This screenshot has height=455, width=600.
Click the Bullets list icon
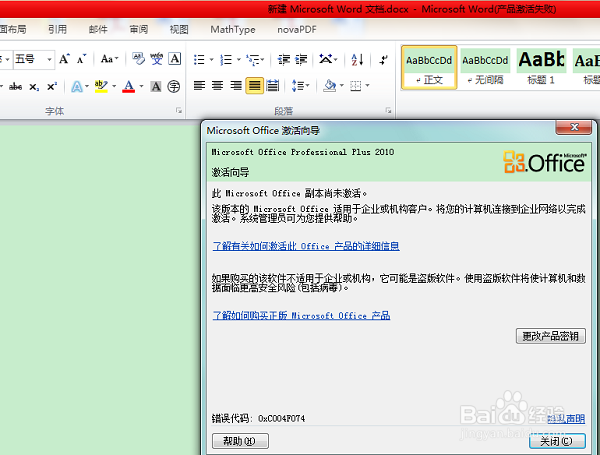click(x=199, y=60)
